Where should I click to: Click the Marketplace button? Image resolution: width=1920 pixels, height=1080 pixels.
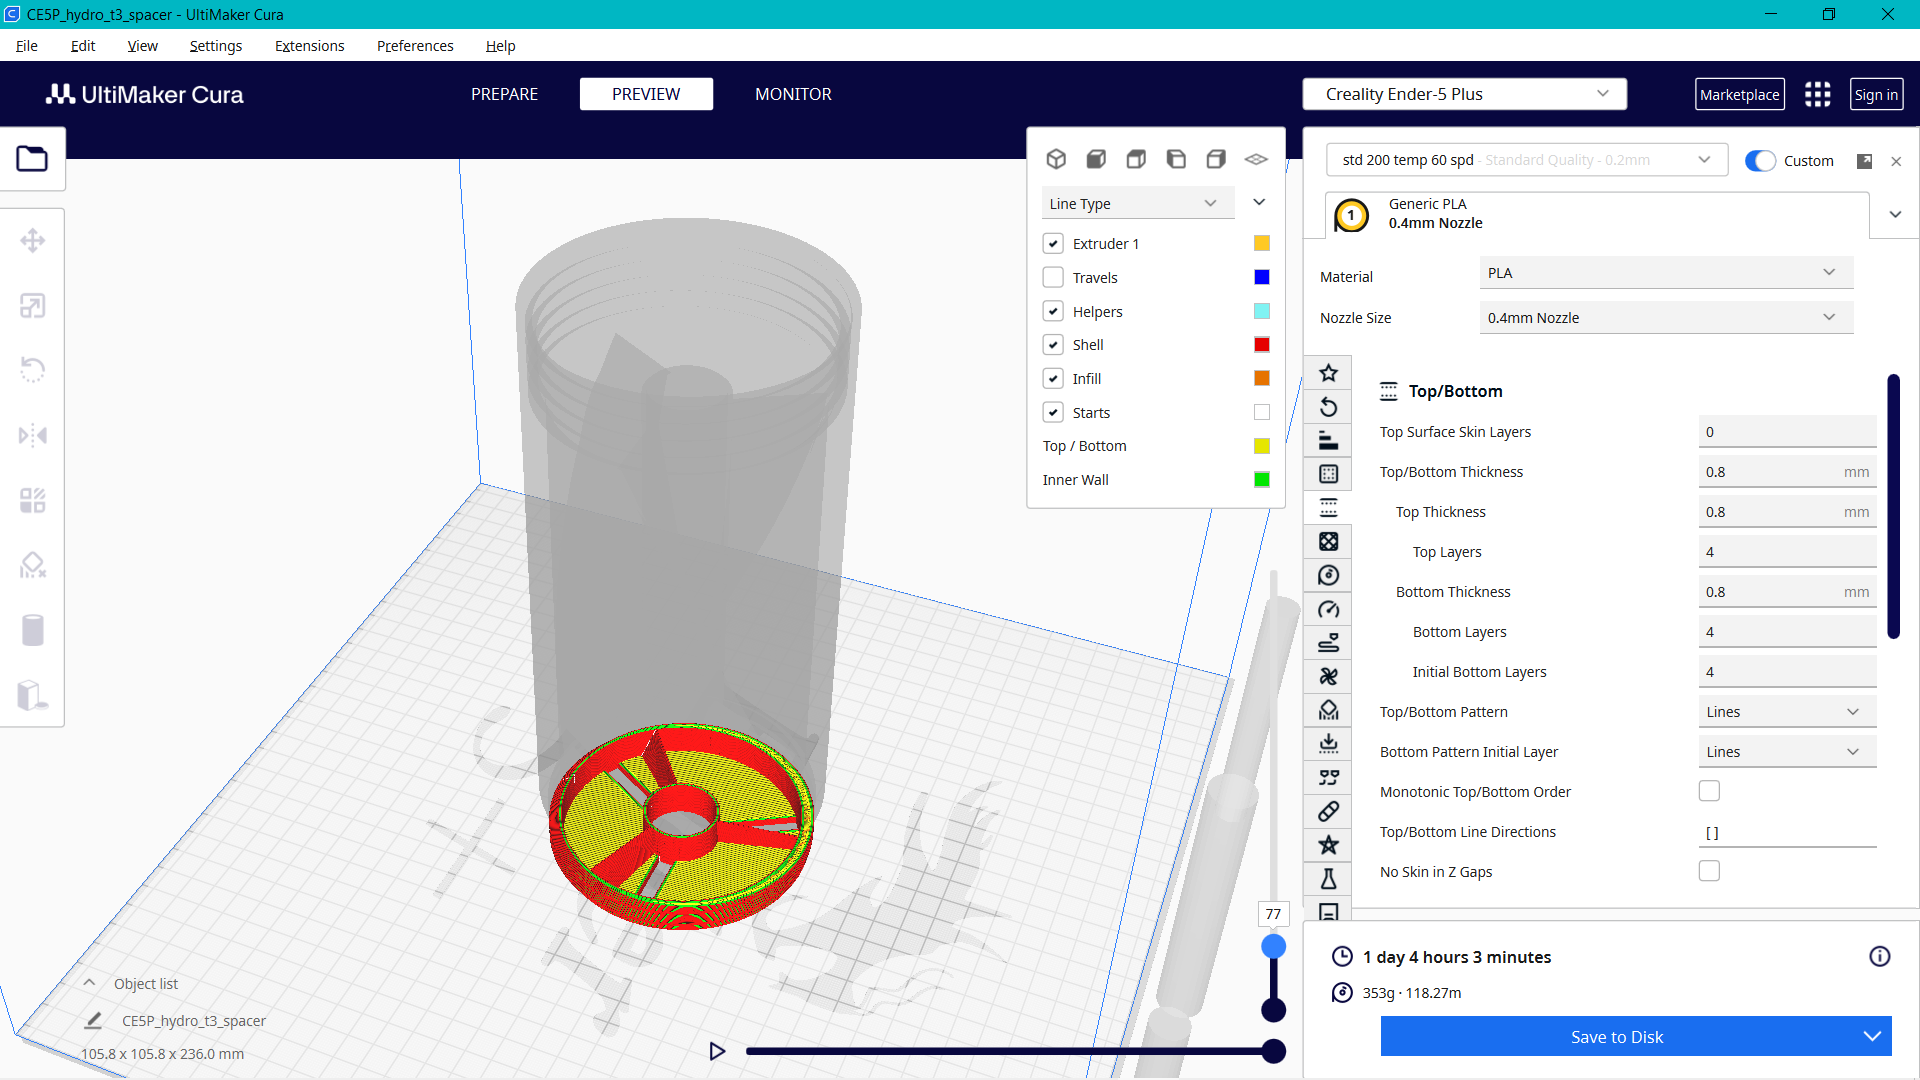coord(1740,93)
